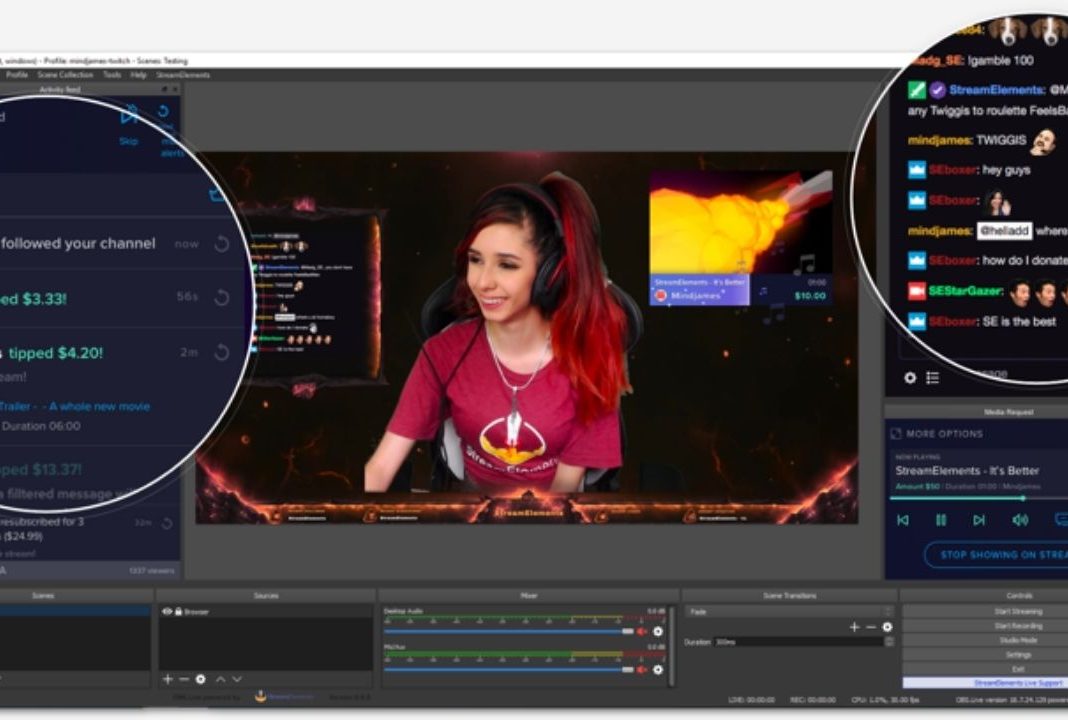Open Mic/Aux settings gear
The height and width of the screenshot is (720, 1068).
[x=658, y=670]
